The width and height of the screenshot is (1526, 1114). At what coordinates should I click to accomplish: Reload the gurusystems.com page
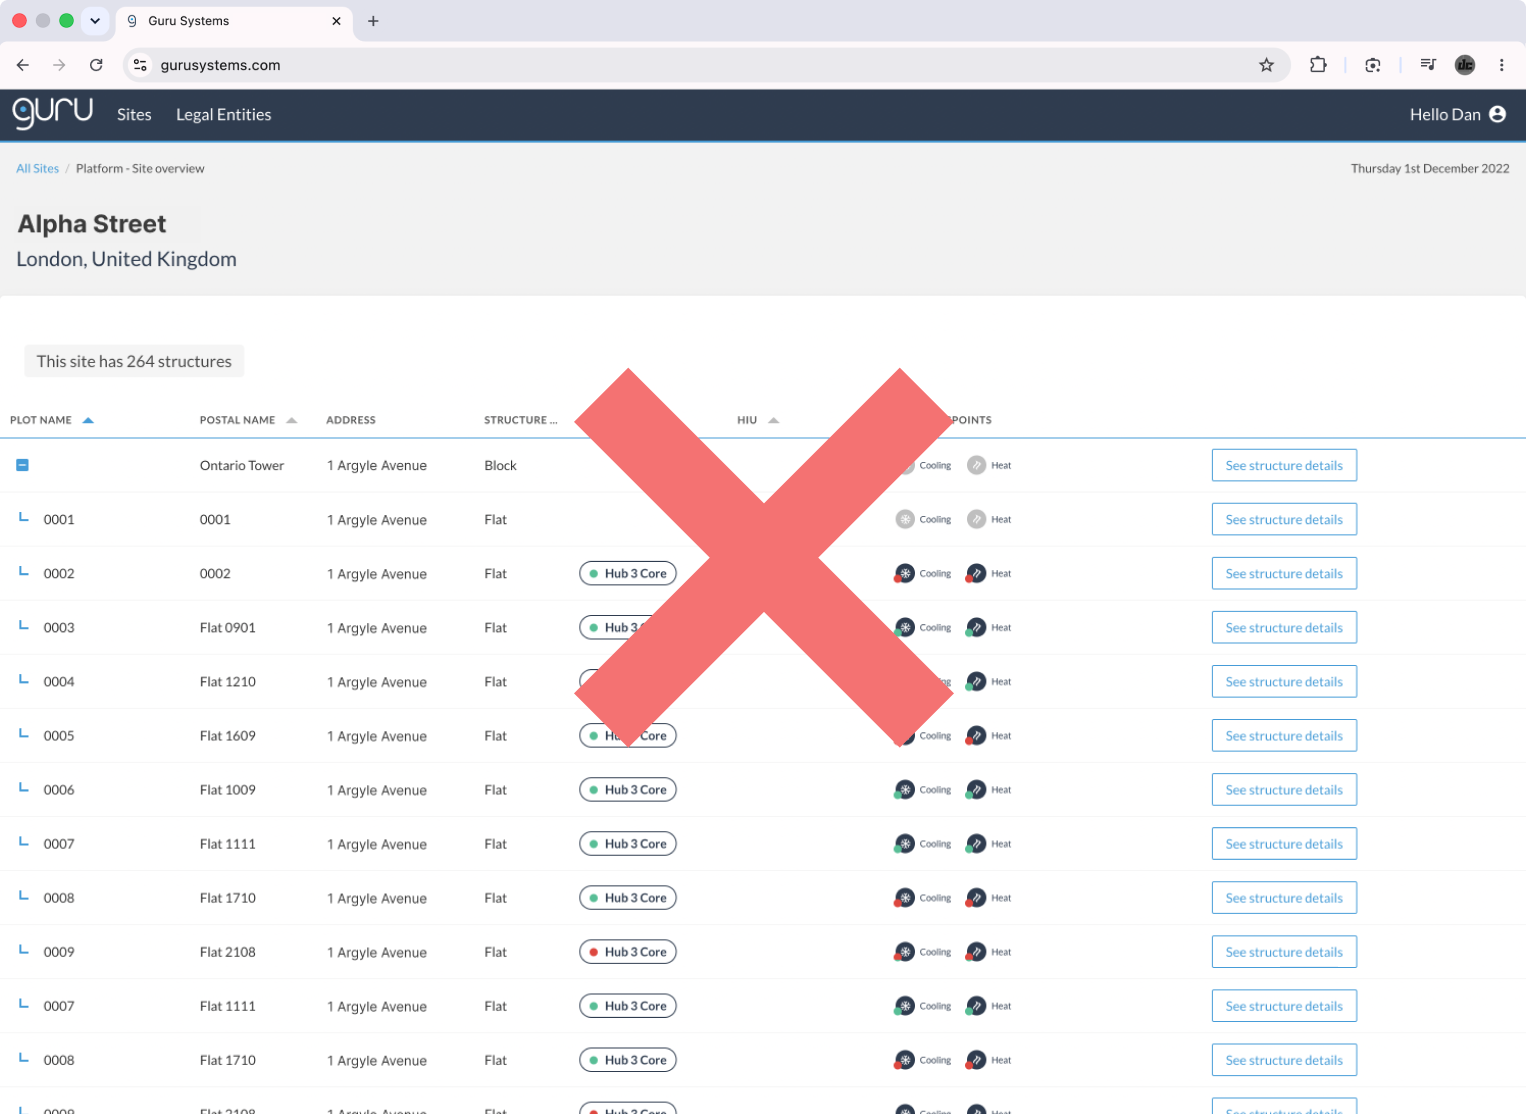point(96,65)
